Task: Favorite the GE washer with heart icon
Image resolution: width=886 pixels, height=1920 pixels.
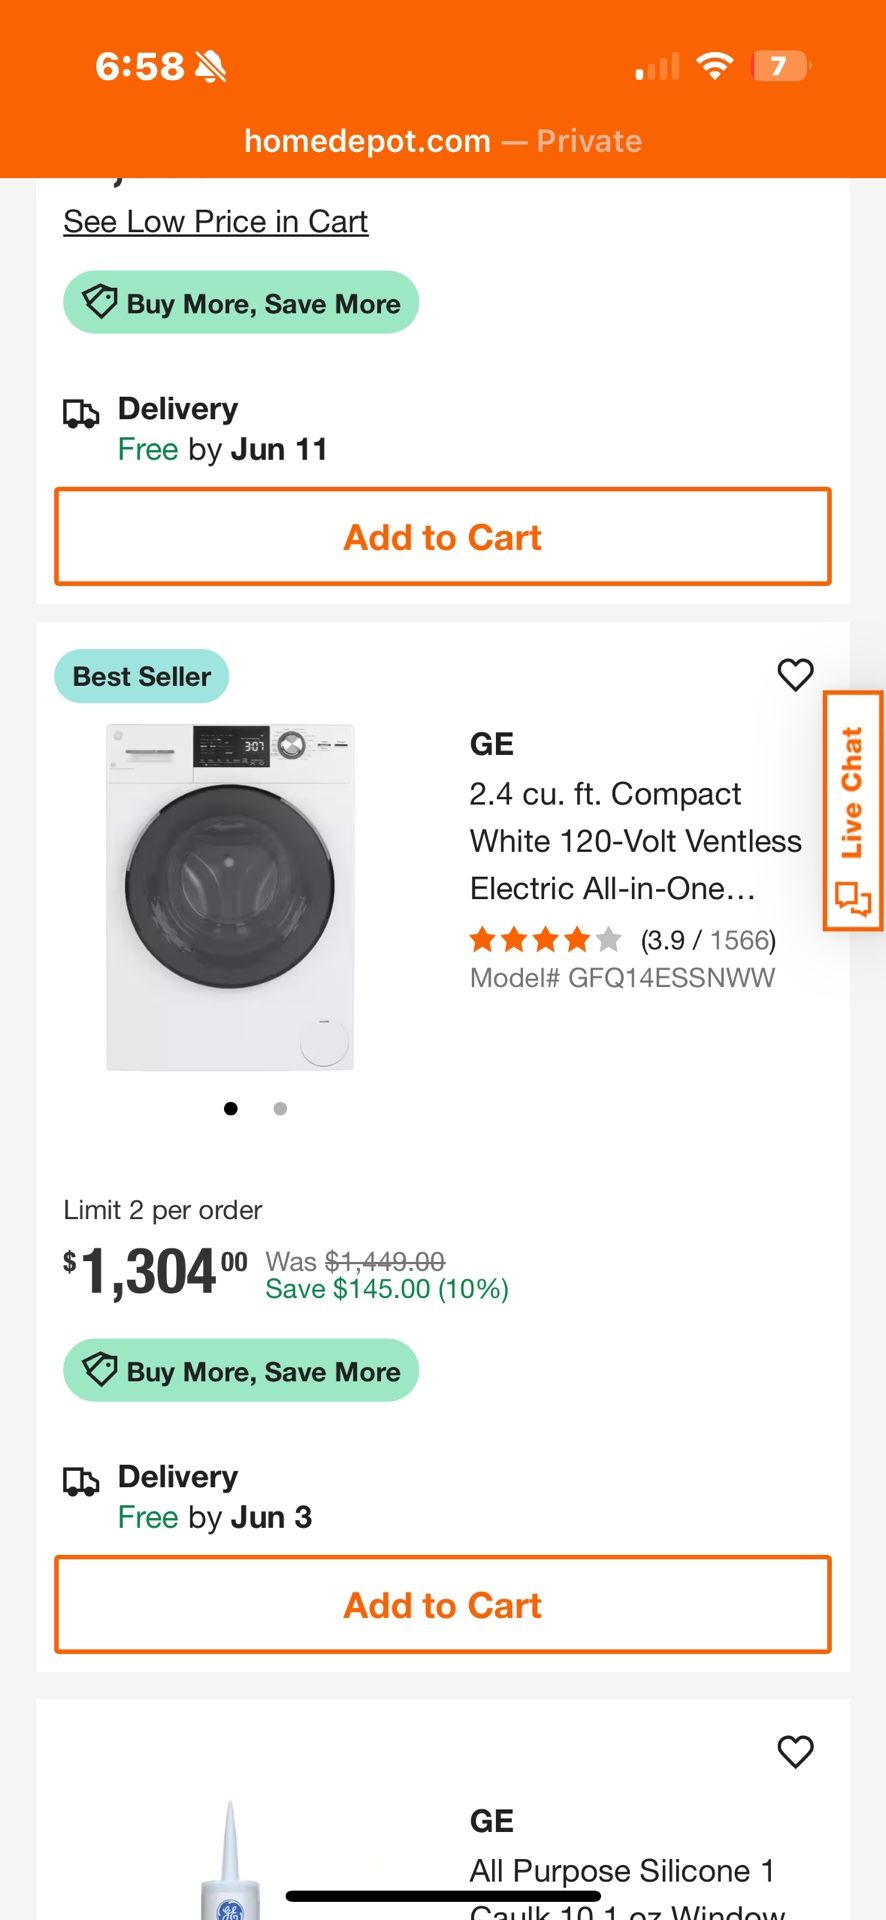Action: click(x=795, y=674)
